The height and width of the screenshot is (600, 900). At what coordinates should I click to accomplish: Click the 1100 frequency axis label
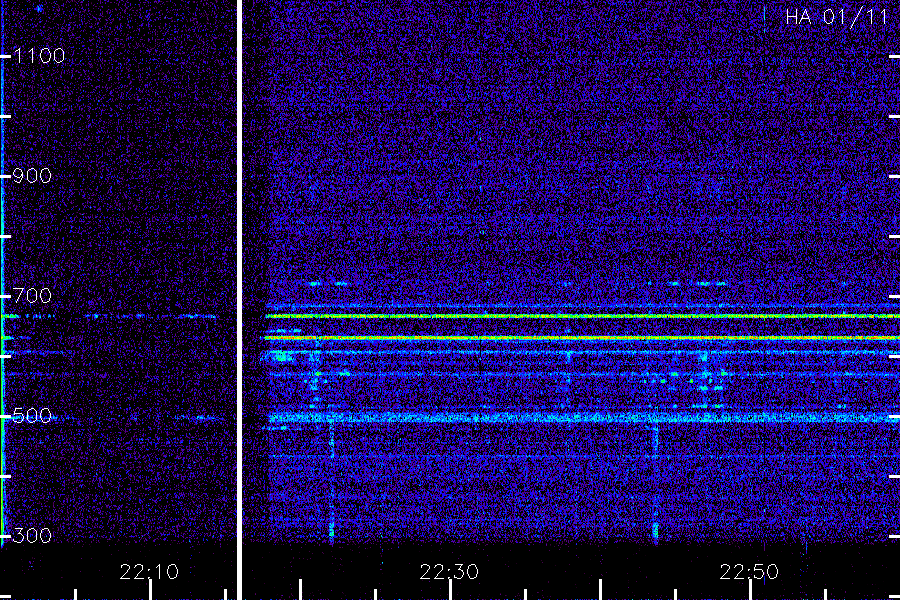39,56
